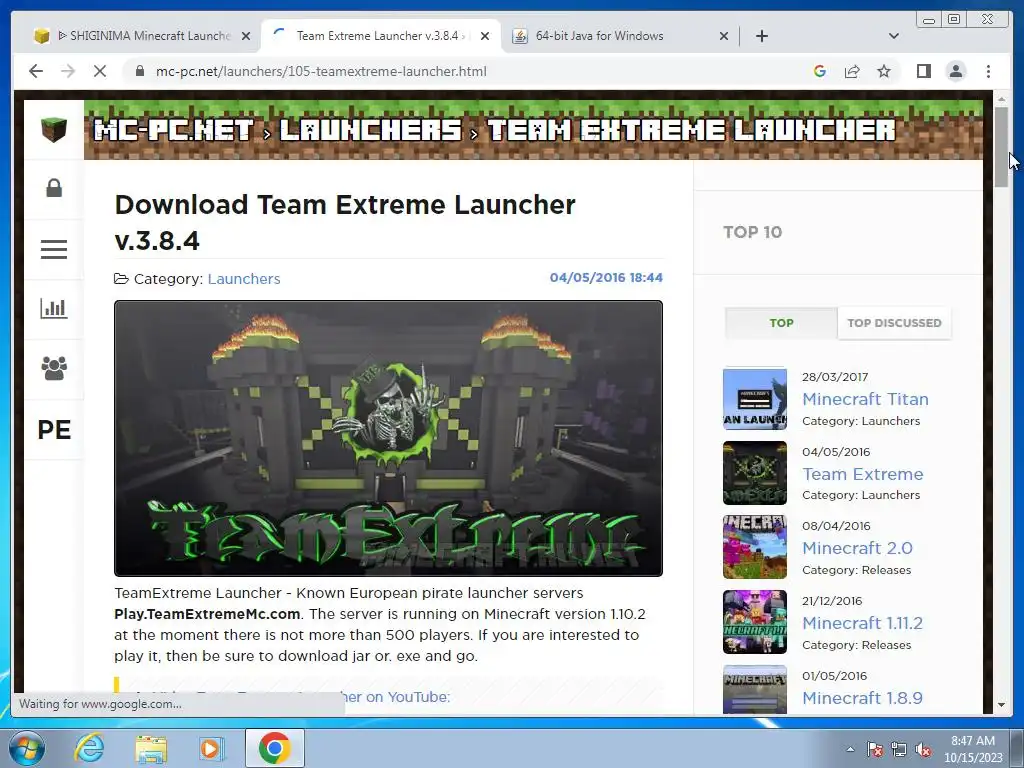Image resolution: width=1024 pixels, height=768 pixels.
Task: Toggle the browser side panel icon
Action: (923, 71)
